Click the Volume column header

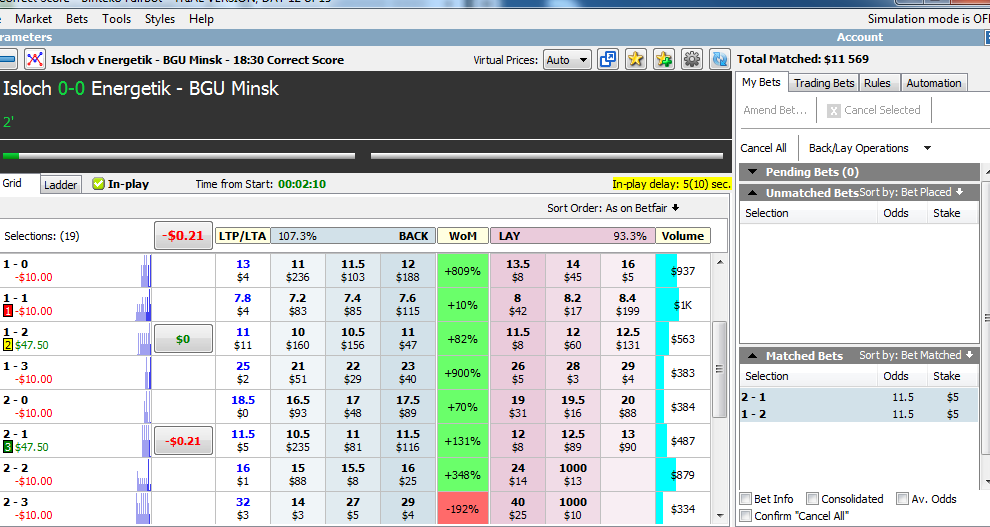pyautogui.click(x=683, y=236)
